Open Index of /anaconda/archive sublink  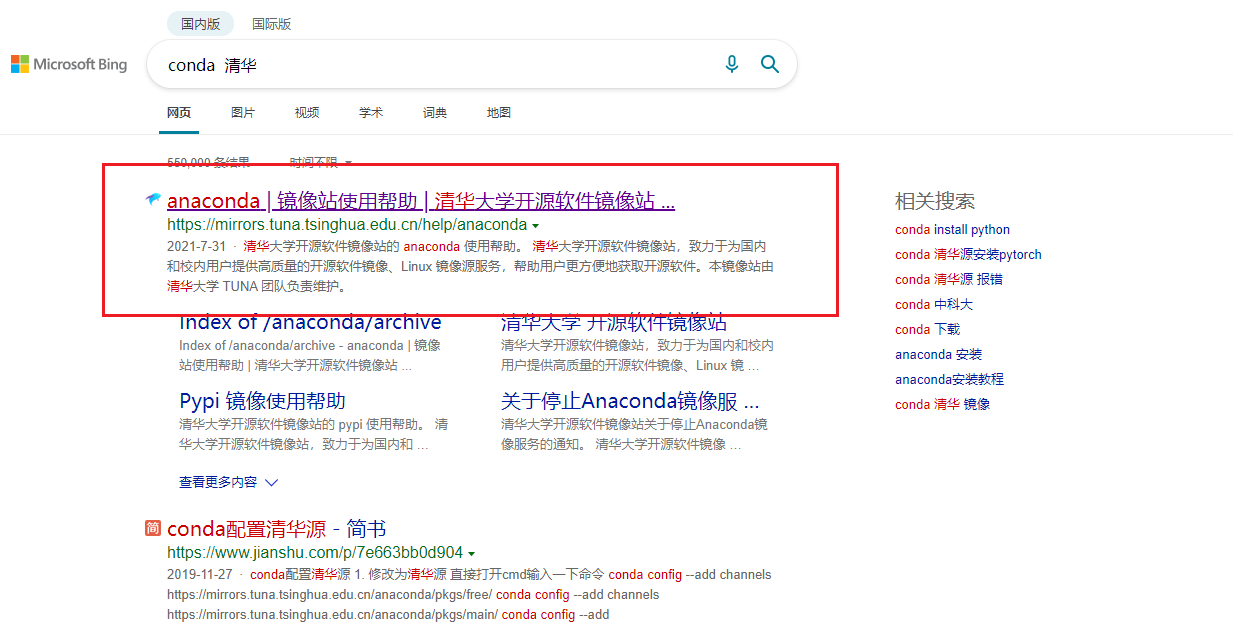click(x=310, y=322)
